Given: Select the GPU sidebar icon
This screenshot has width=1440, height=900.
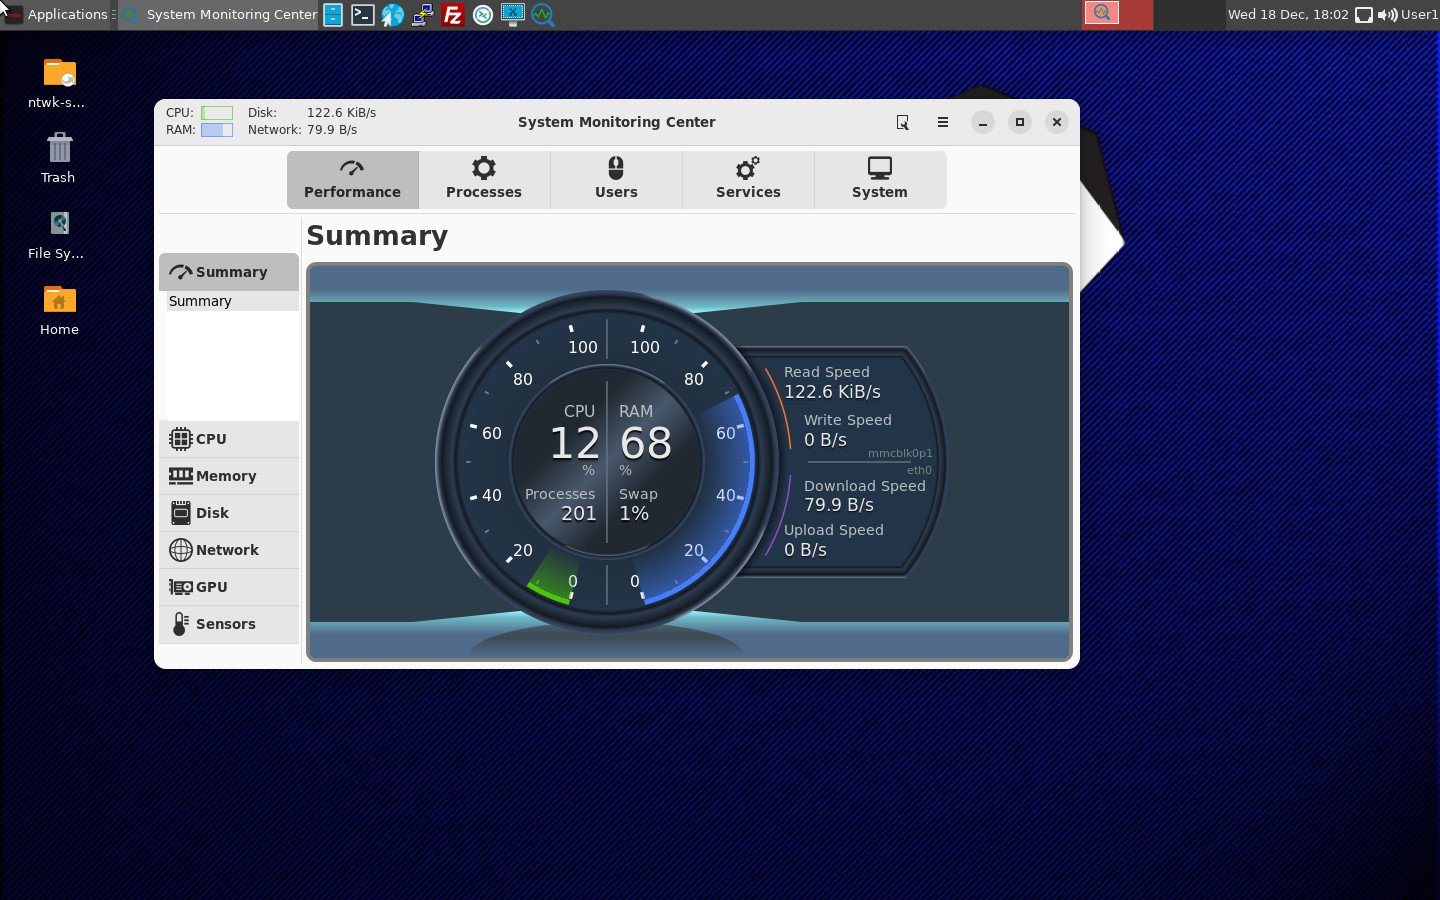Looking at the screenshot, I should (x=181, y=587).
